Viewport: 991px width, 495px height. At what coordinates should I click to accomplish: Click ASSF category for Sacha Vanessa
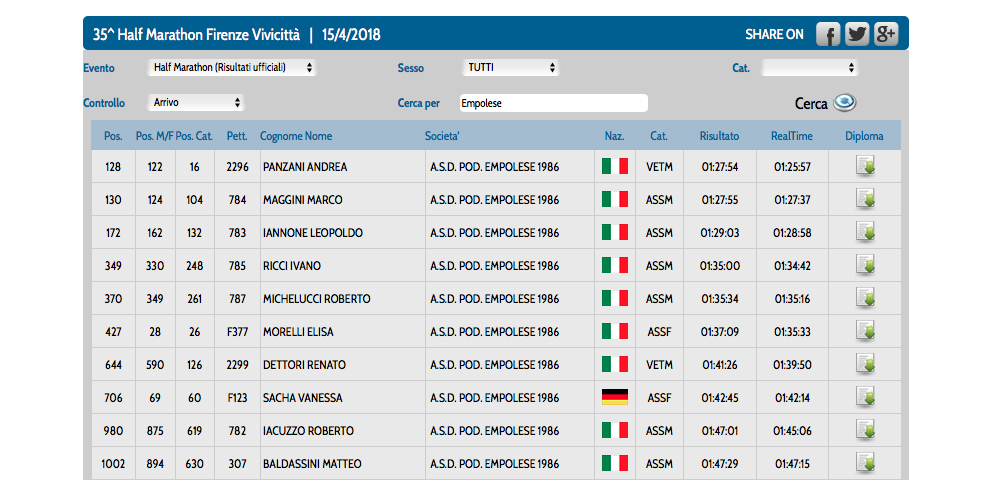click(x=659, y=398)
